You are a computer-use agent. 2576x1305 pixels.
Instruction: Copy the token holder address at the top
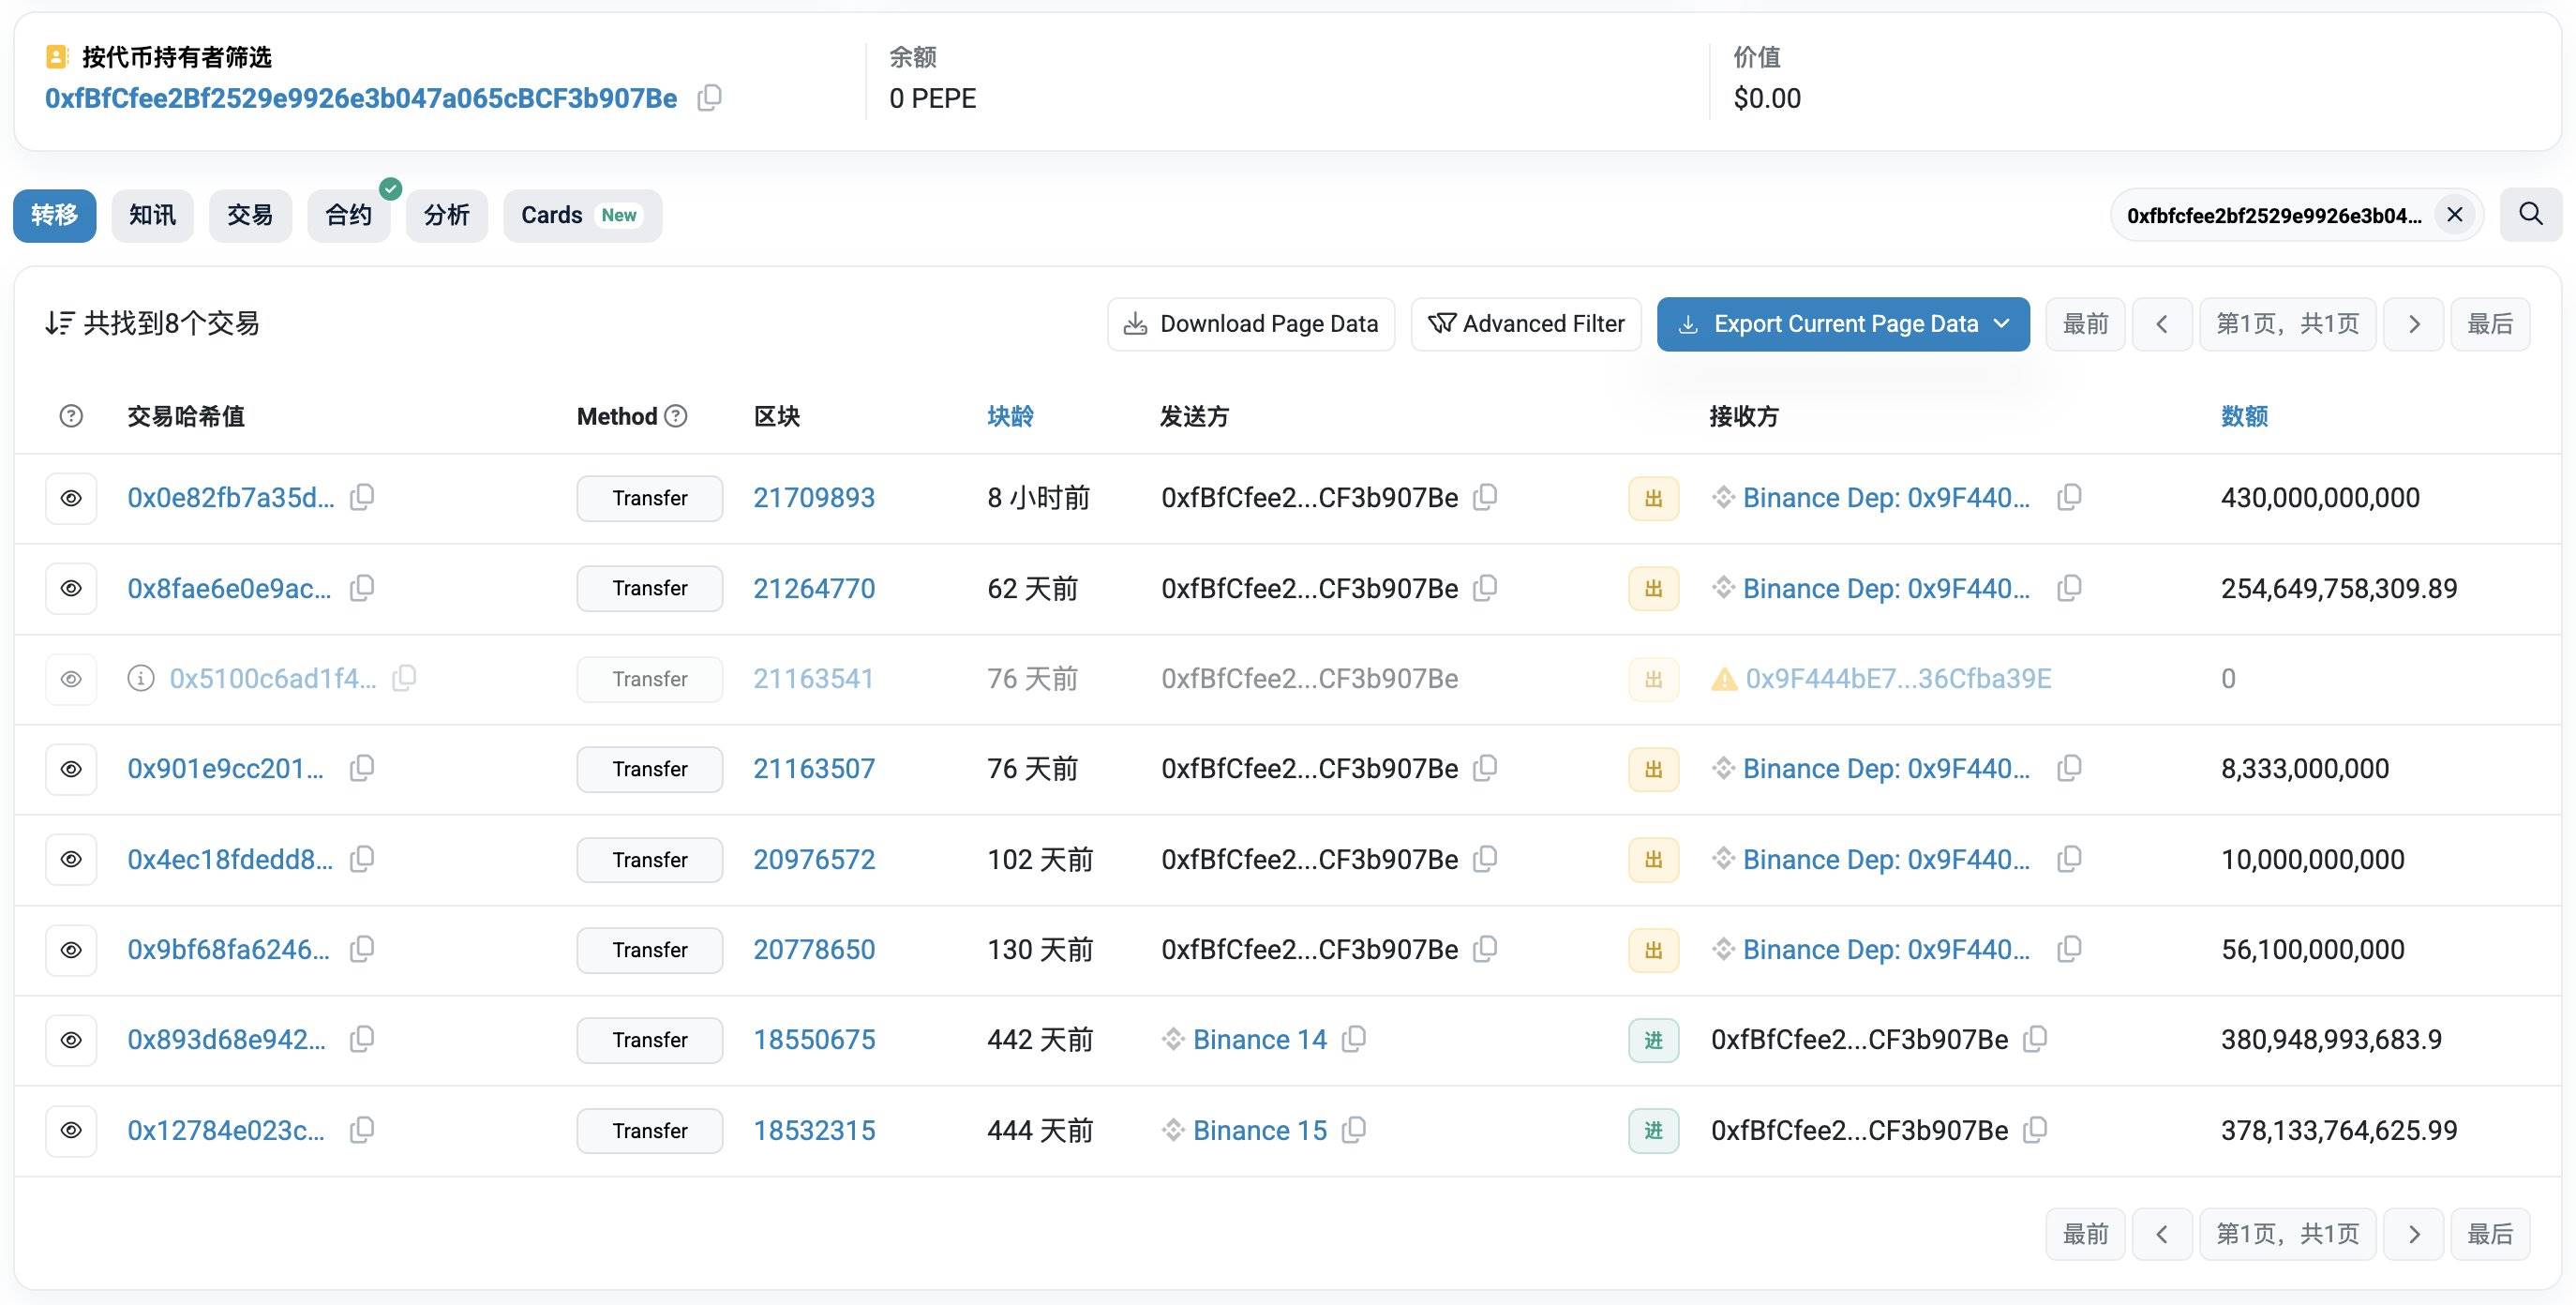709,98
